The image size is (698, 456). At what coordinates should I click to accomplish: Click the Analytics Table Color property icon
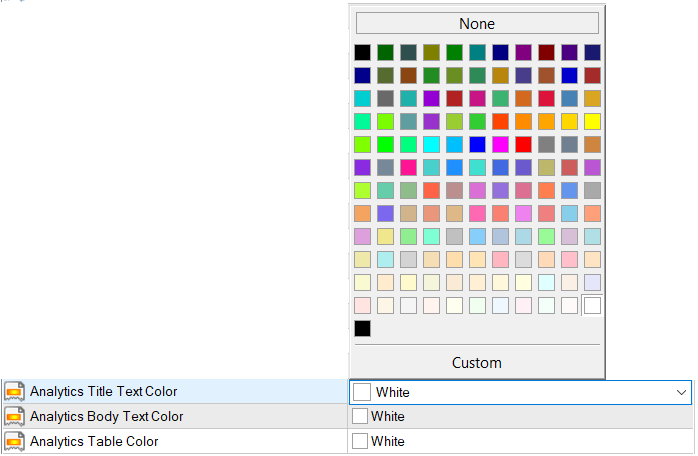coord(14,441)
